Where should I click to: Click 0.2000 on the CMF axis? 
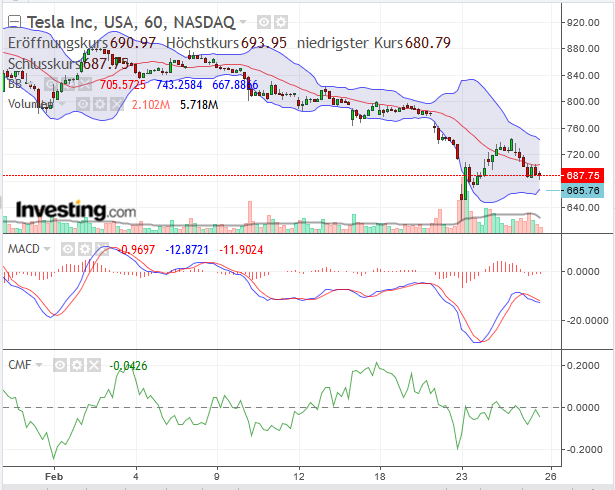point(583,366)
